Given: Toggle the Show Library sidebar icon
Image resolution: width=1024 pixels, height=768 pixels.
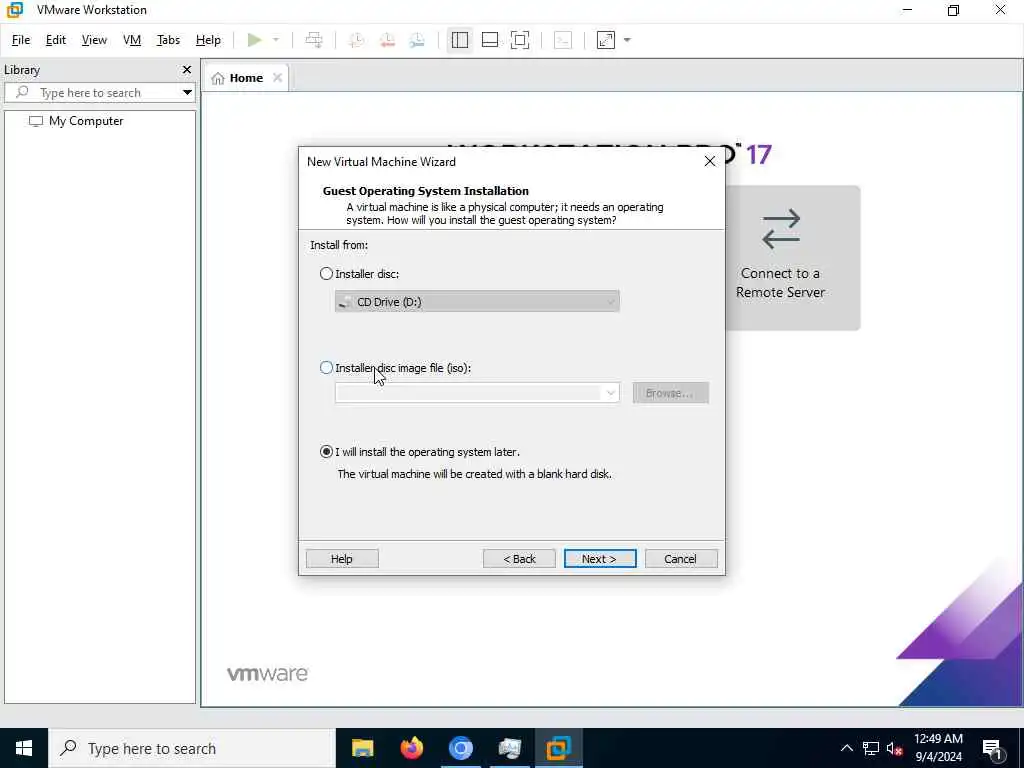Looking at the screenshot, I should tap(460, 40).
